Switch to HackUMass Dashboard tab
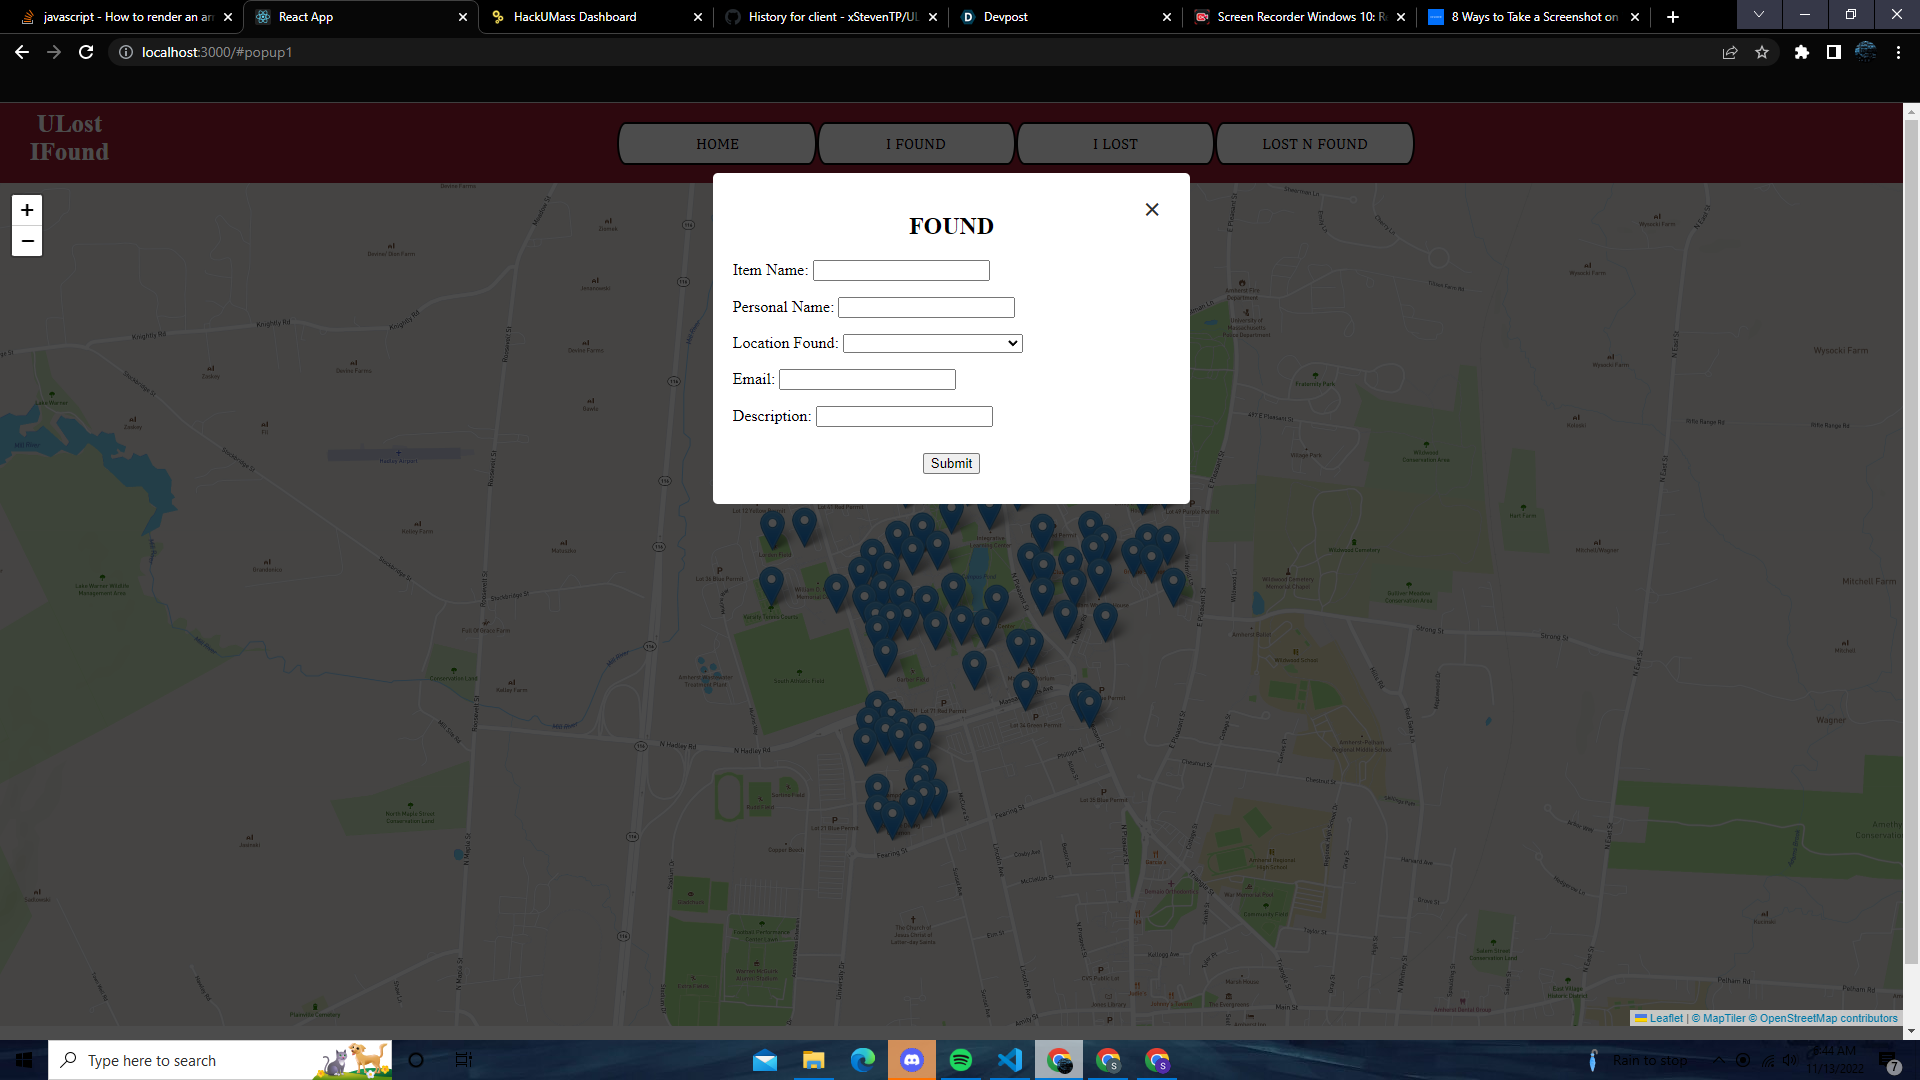The height and width of the screenshot is (1080, 1920). (x=575, y=17)
